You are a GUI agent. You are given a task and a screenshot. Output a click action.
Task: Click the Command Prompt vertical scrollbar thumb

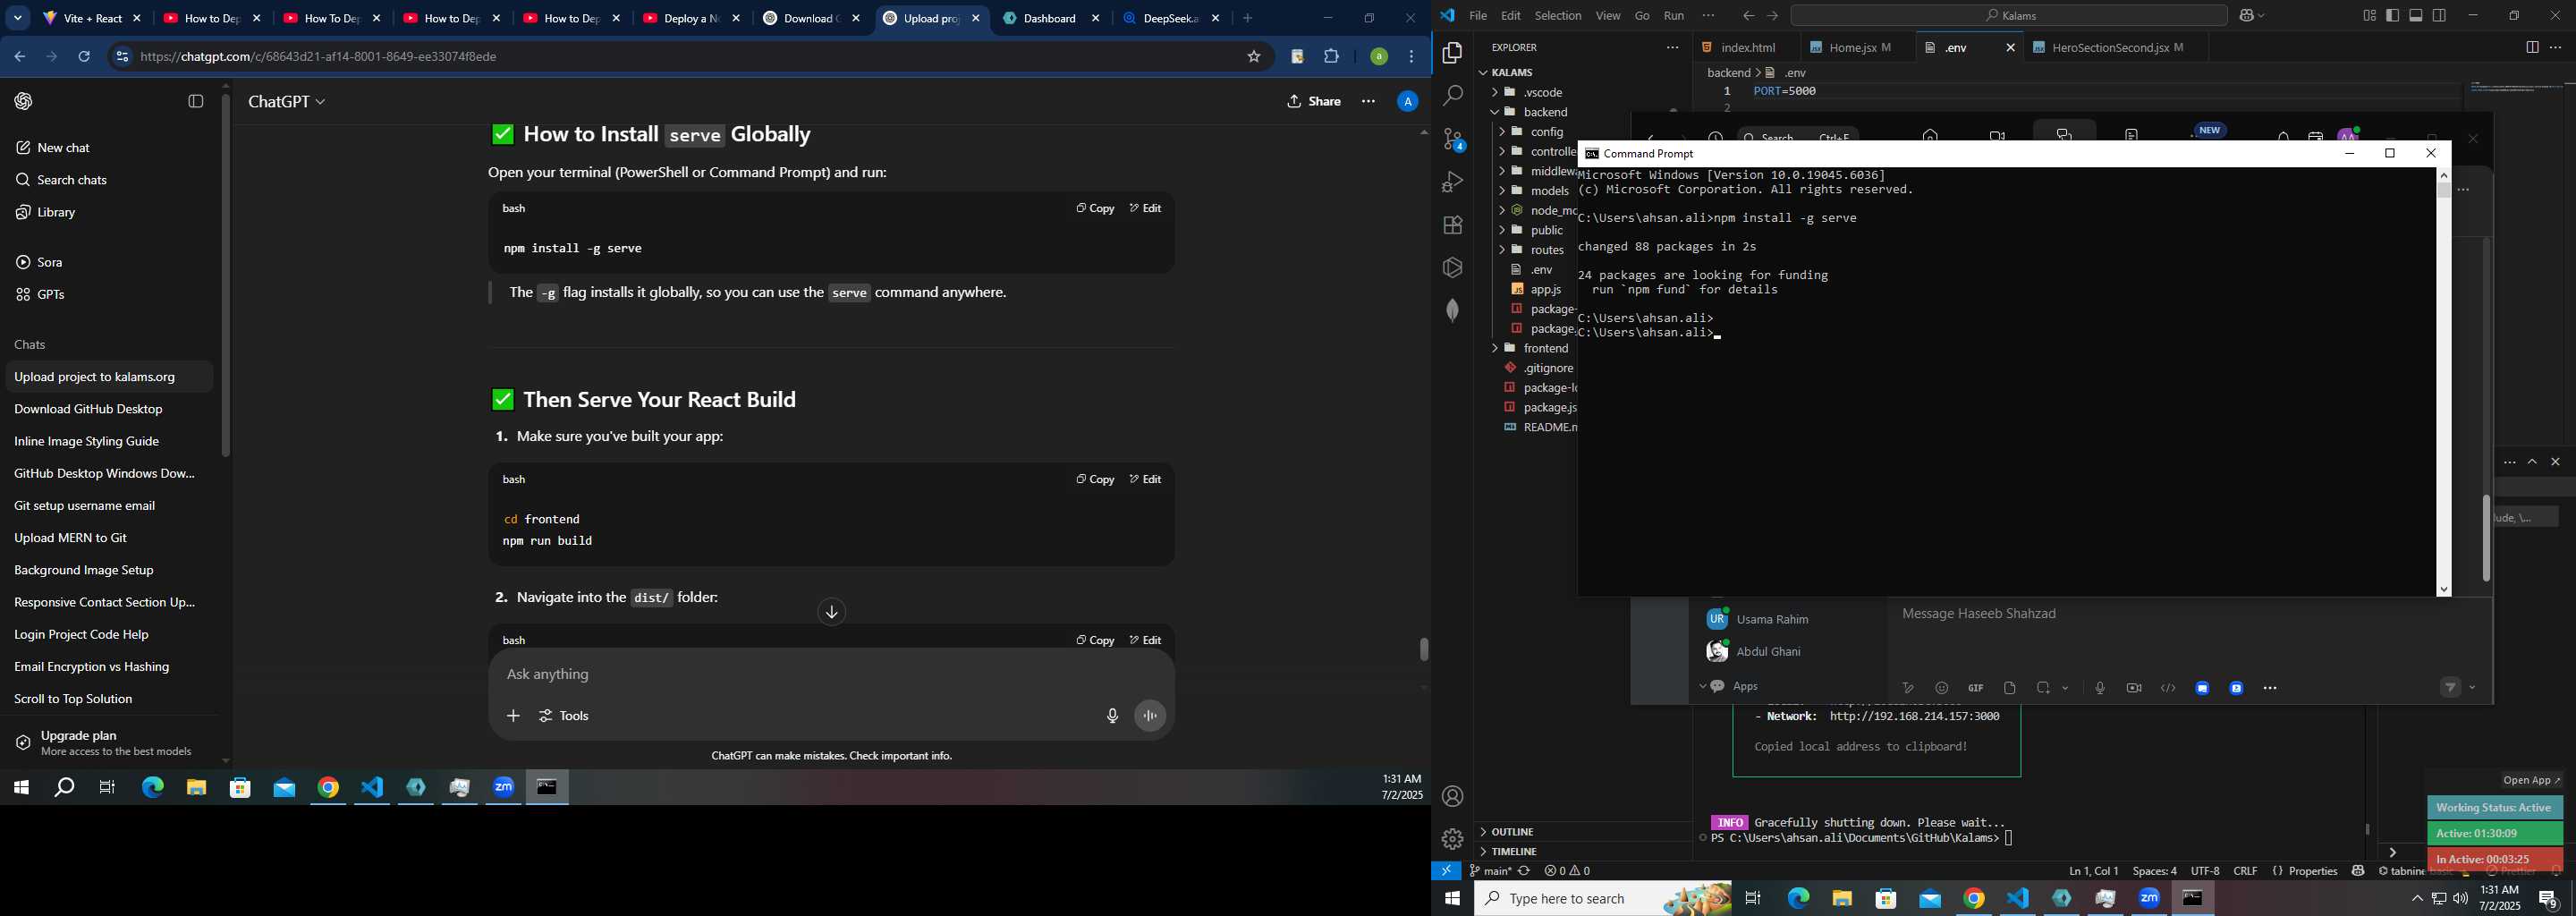[2444, 191]
